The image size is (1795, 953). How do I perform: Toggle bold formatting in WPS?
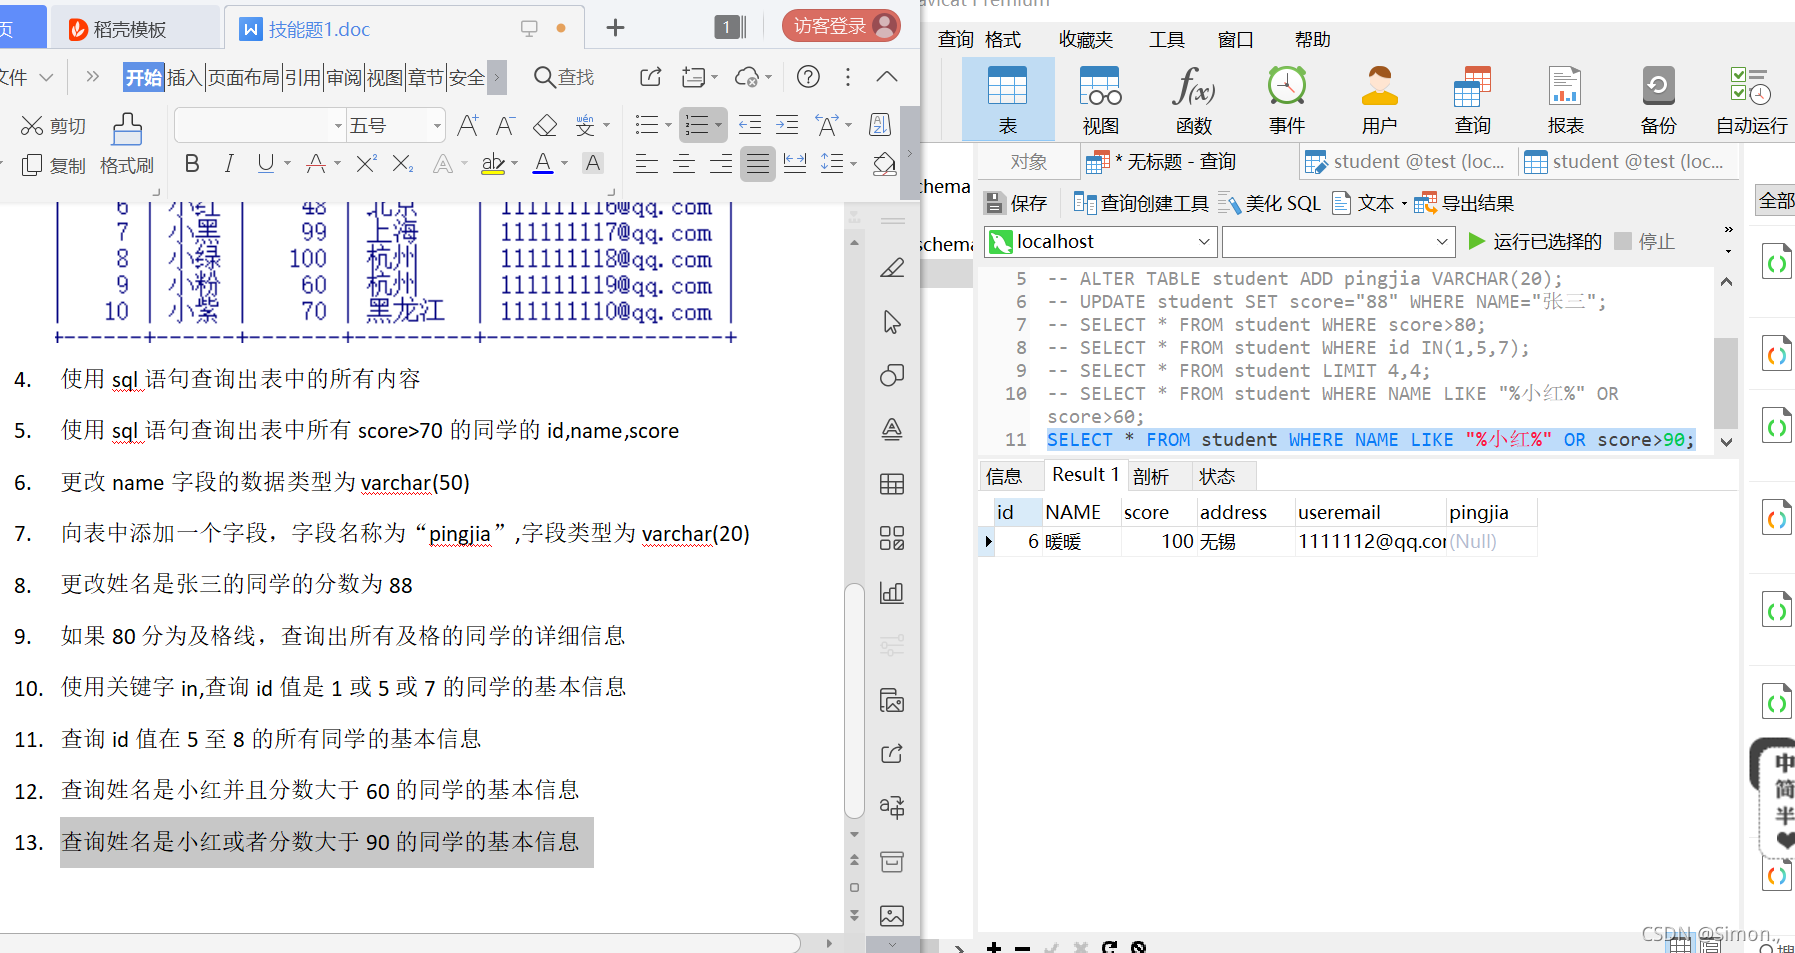[x=192, y=163]
